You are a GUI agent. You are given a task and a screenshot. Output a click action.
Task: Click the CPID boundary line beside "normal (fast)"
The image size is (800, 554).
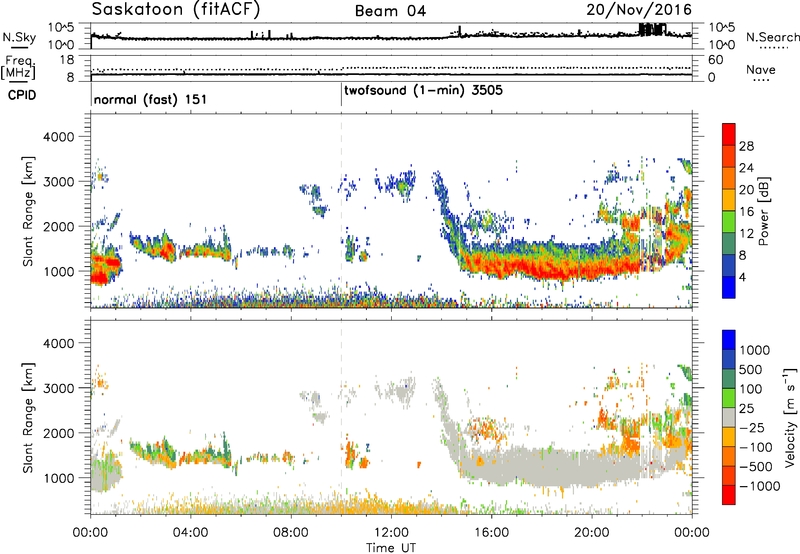tap(91, 94)
